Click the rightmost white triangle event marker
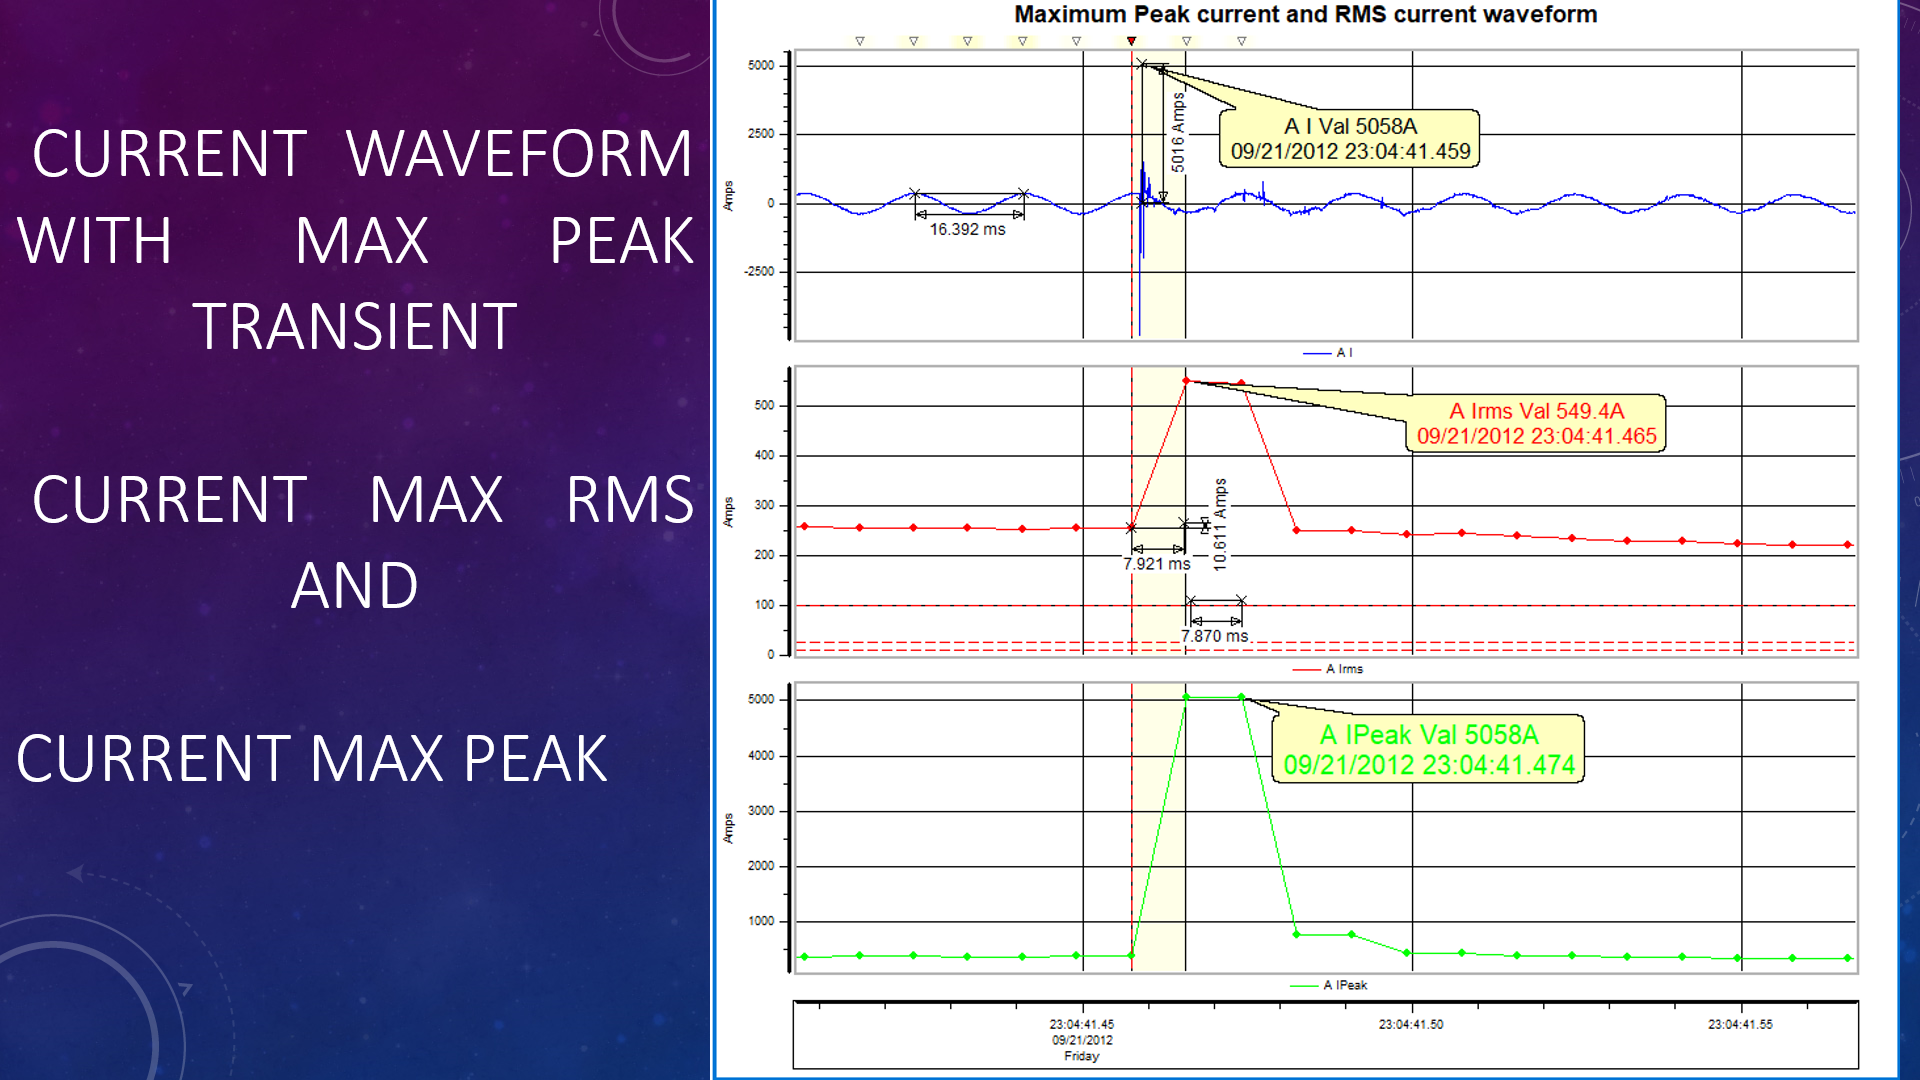This screenshot has height=1080, width=1920. click(x=1240, y=42)
